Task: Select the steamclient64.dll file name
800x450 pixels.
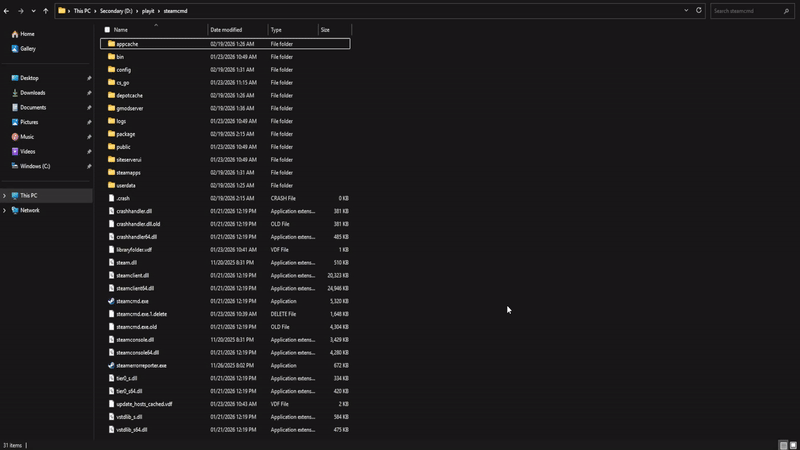Action: click(x=135, y=288)
